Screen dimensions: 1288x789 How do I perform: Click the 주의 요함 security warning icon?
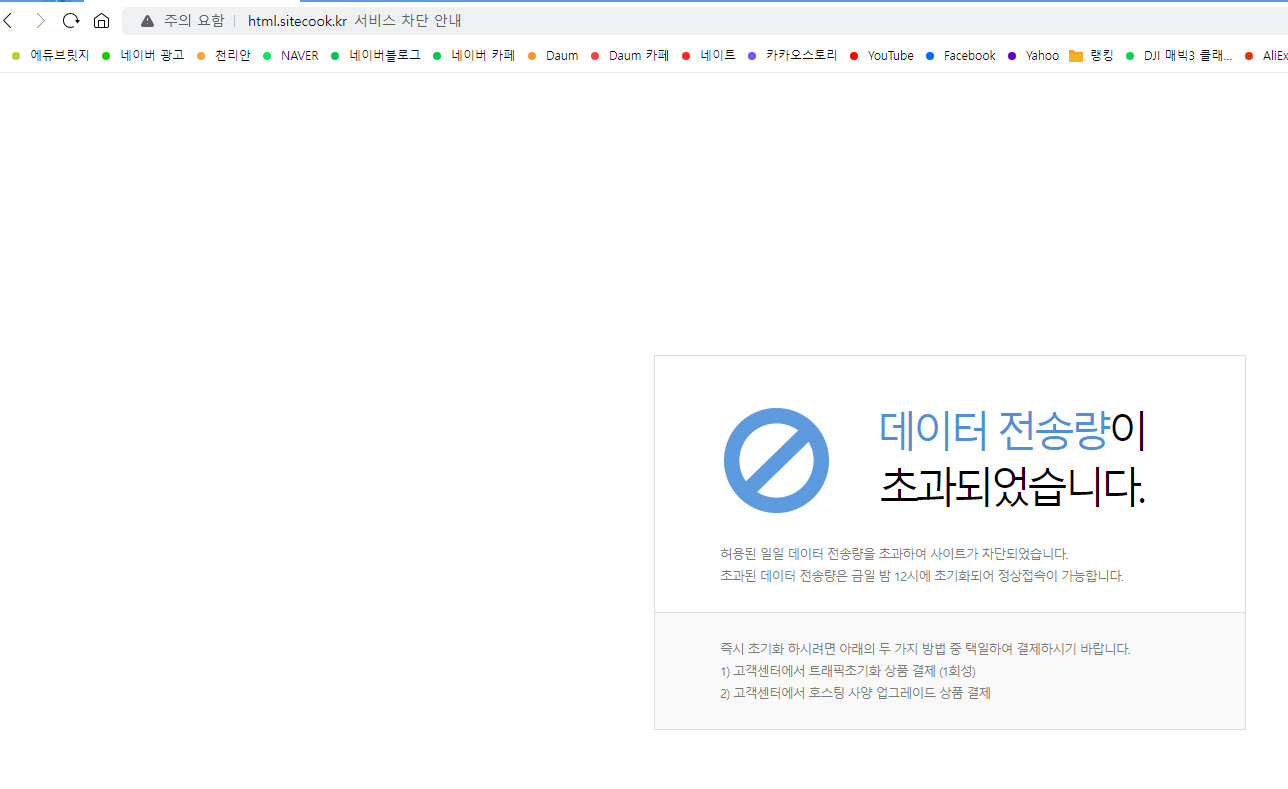click(148, 21)
